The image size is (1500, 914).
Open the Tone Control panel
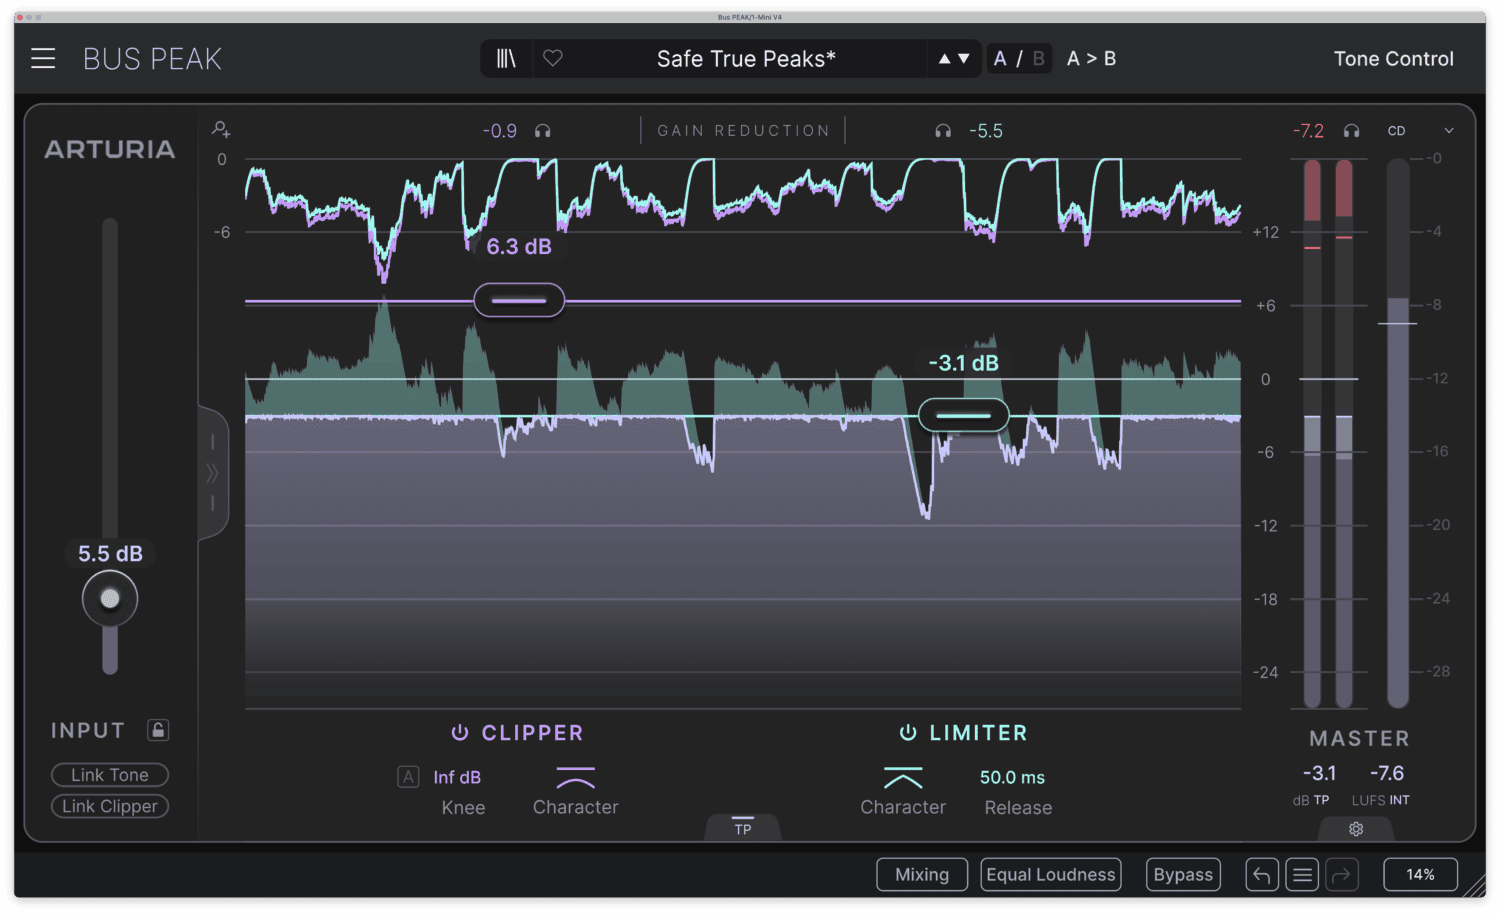(1393, 59)
